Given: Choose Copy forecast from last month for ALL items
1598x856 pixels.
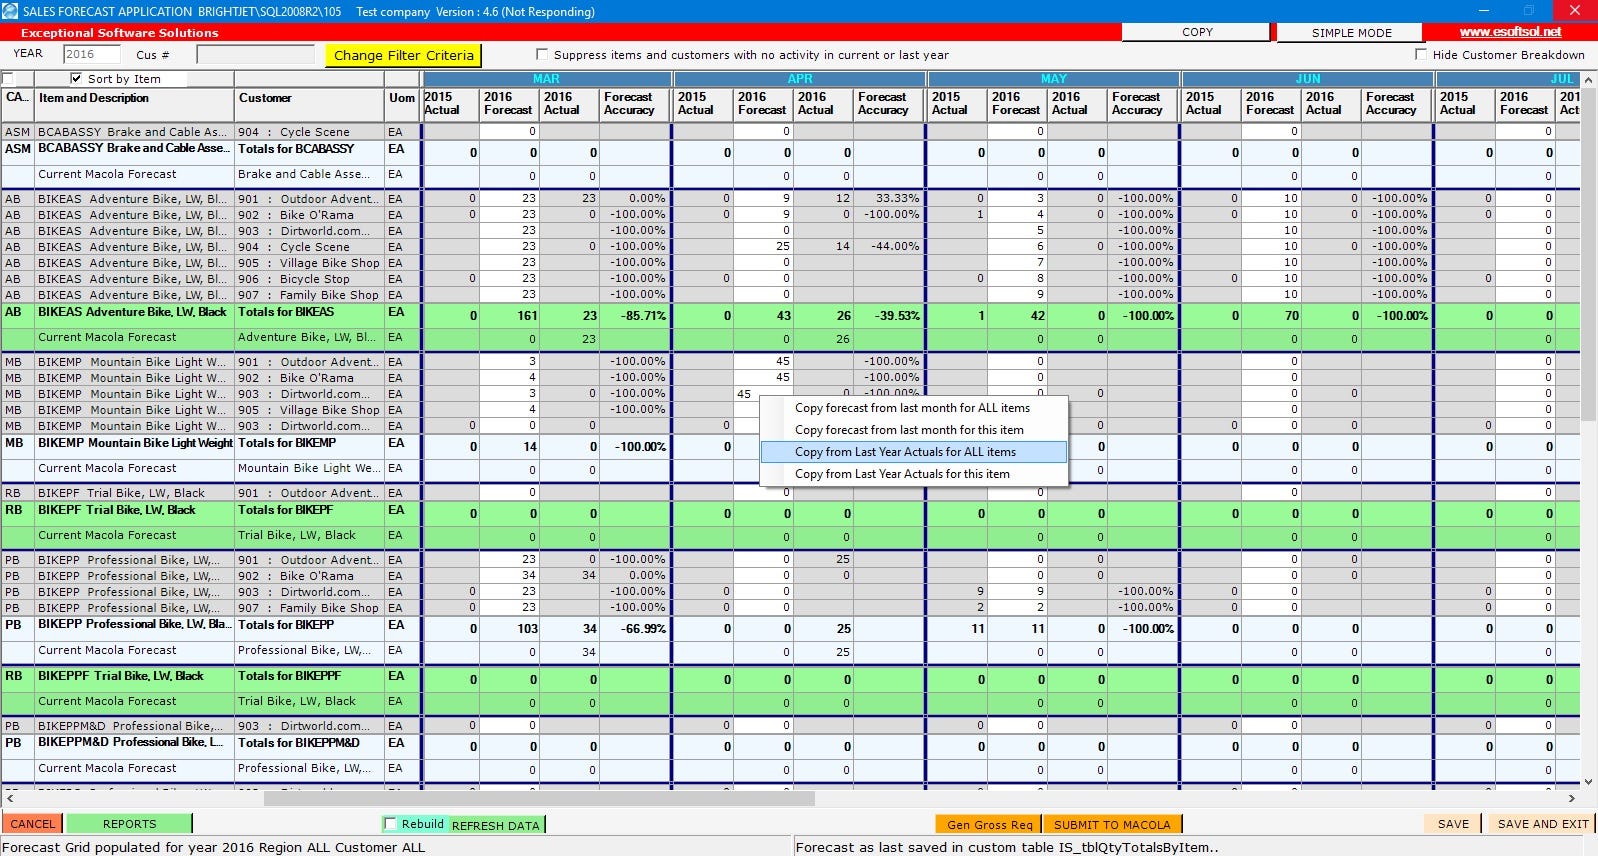Looking at the screenshot, I should point(912,408).
